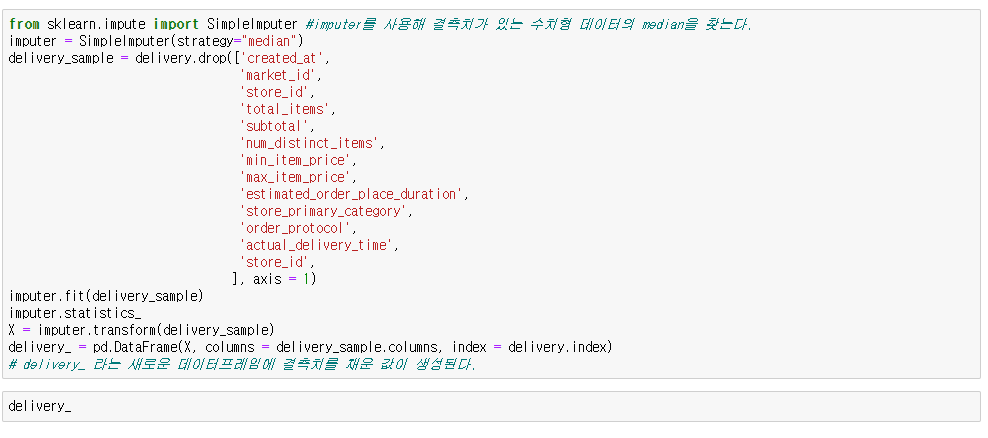Click the 'created_at' string in drop list
The width and height of the screenshot is (988, 438).
click(282, 59)
